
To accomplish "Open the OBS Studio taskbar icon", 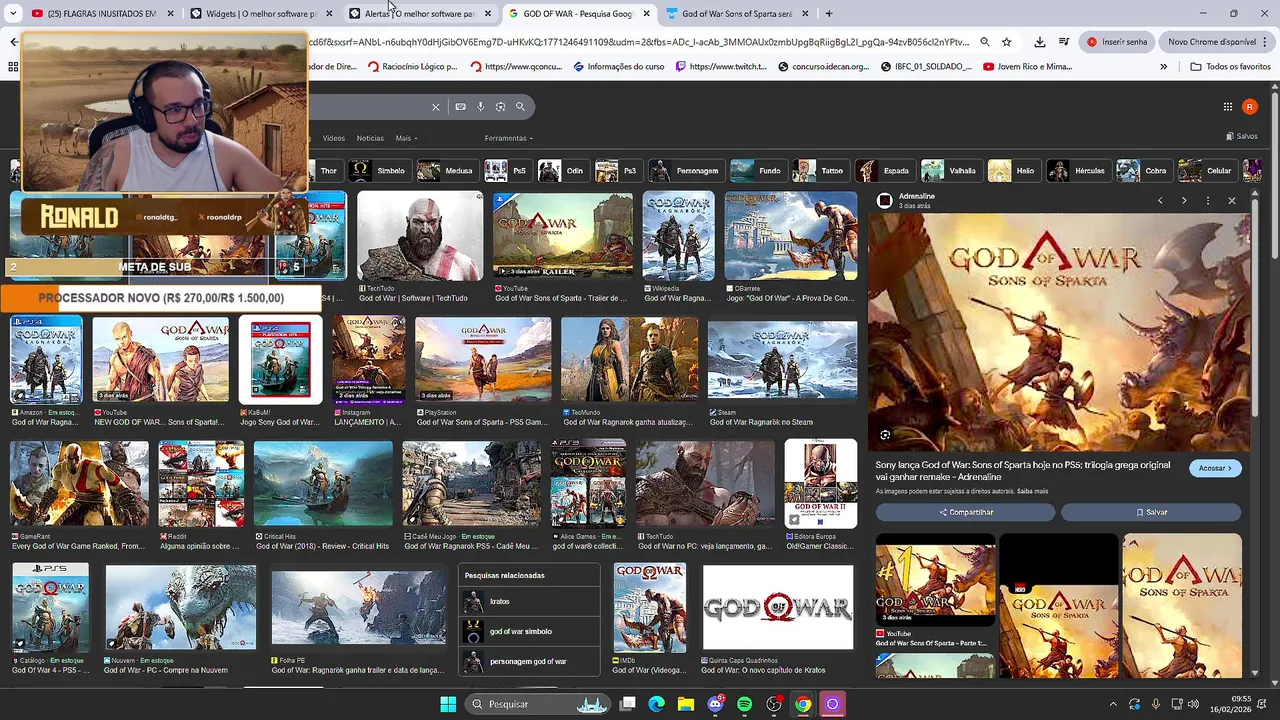I will pos(773,704).
